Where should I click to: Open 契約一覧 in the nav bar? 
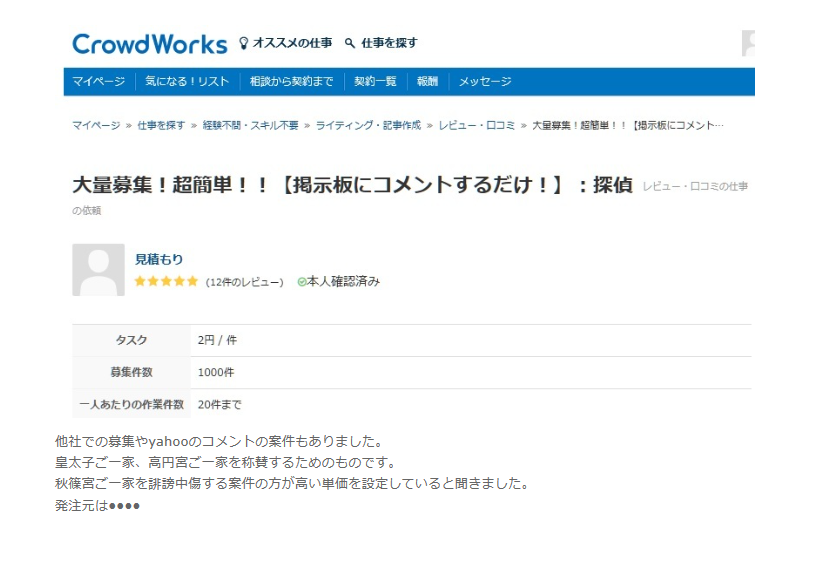pos(375,82)
